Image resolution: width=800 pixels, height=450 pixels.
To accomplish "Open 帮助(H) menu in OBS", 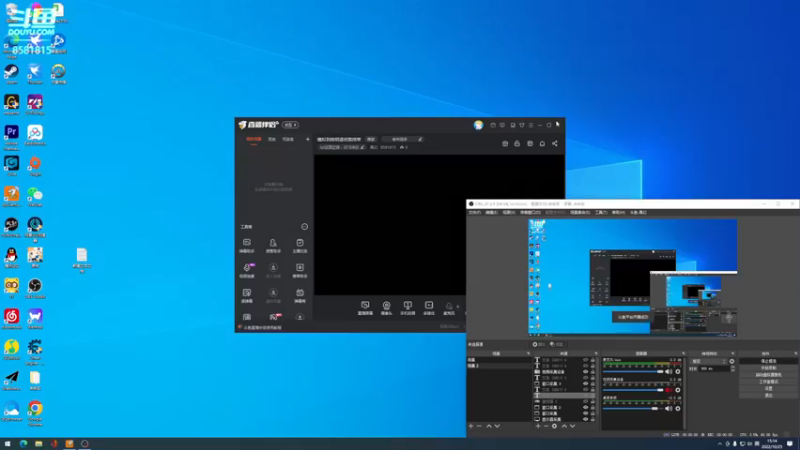I will (x=618, y=212).
